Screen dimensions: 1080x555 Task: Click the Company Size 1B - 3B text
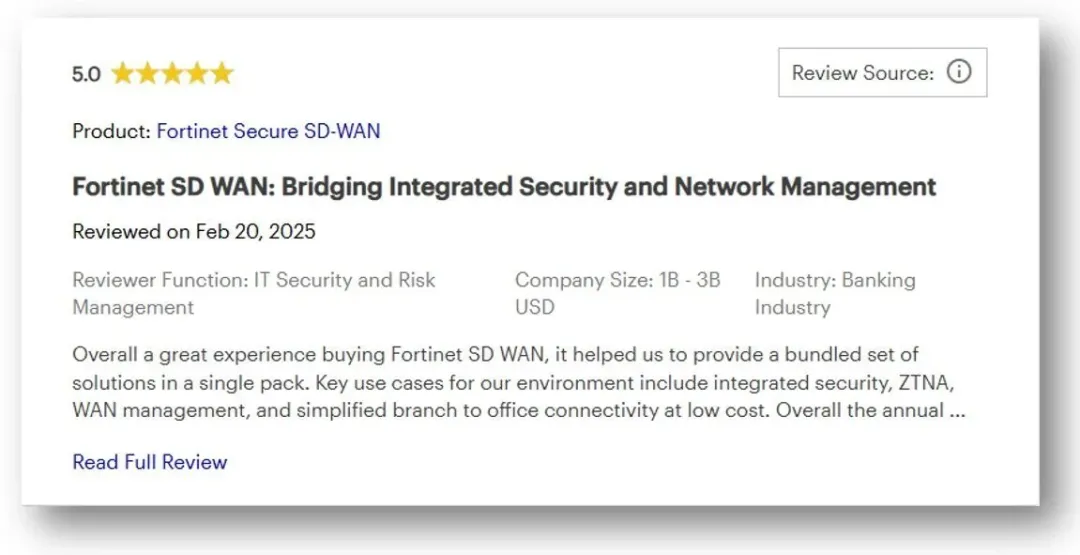tap(617, 280)
